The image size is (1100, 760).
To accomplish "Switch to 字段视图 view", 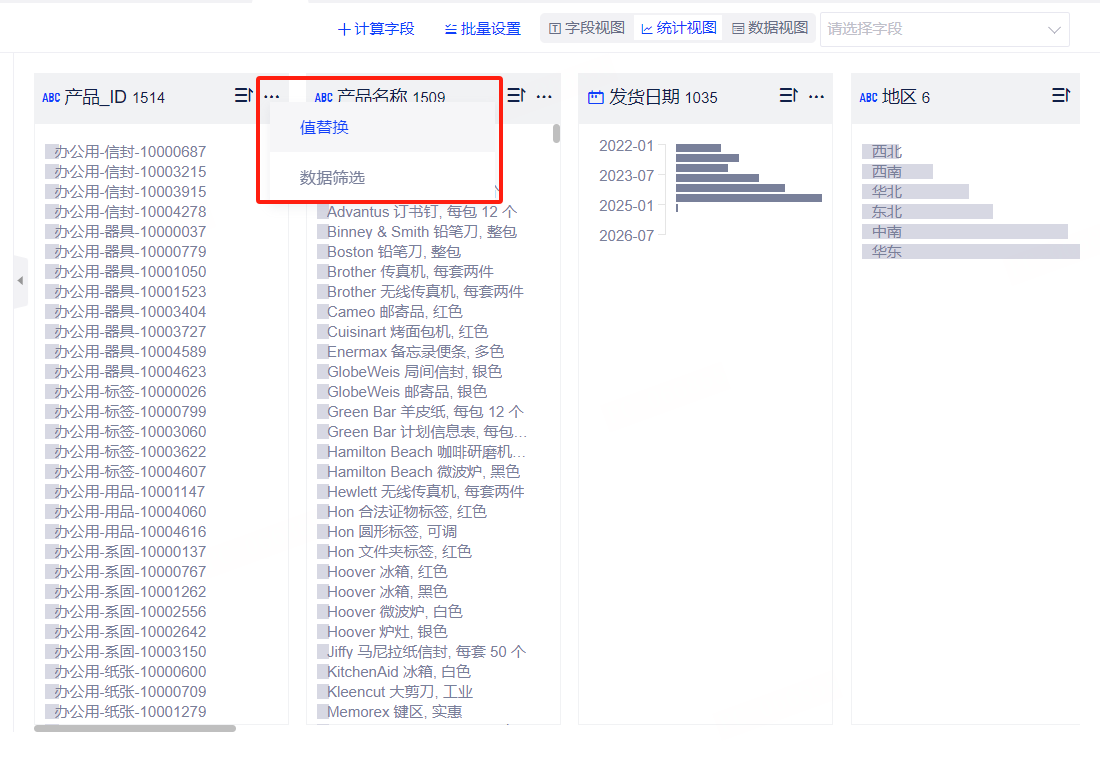I will 587,28.
